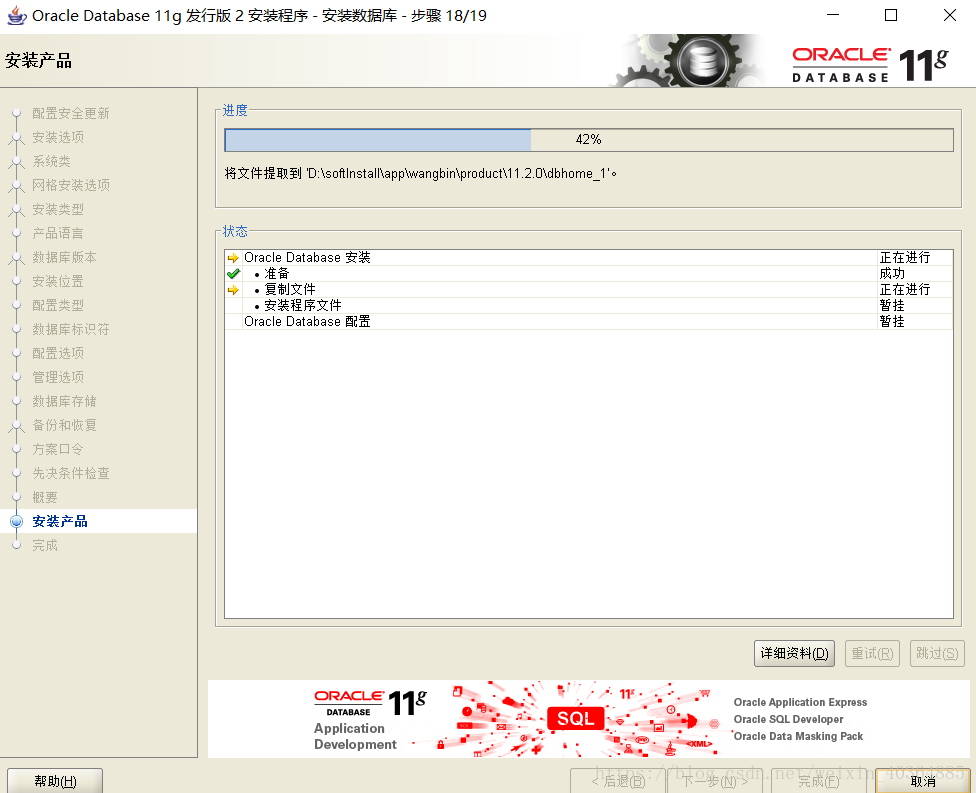Select the 概要 step in sidebar
976x793 pixels.
(45, 497)
